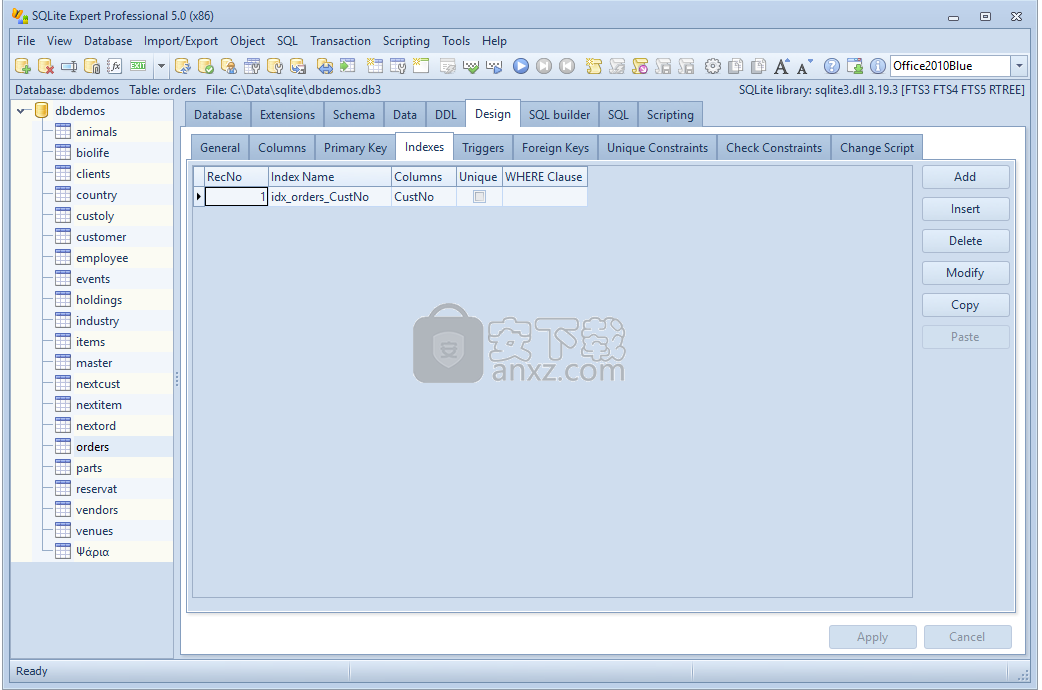1042x690 pixels.
Task: Click the Insert button
Action: [x=966, y=209]
